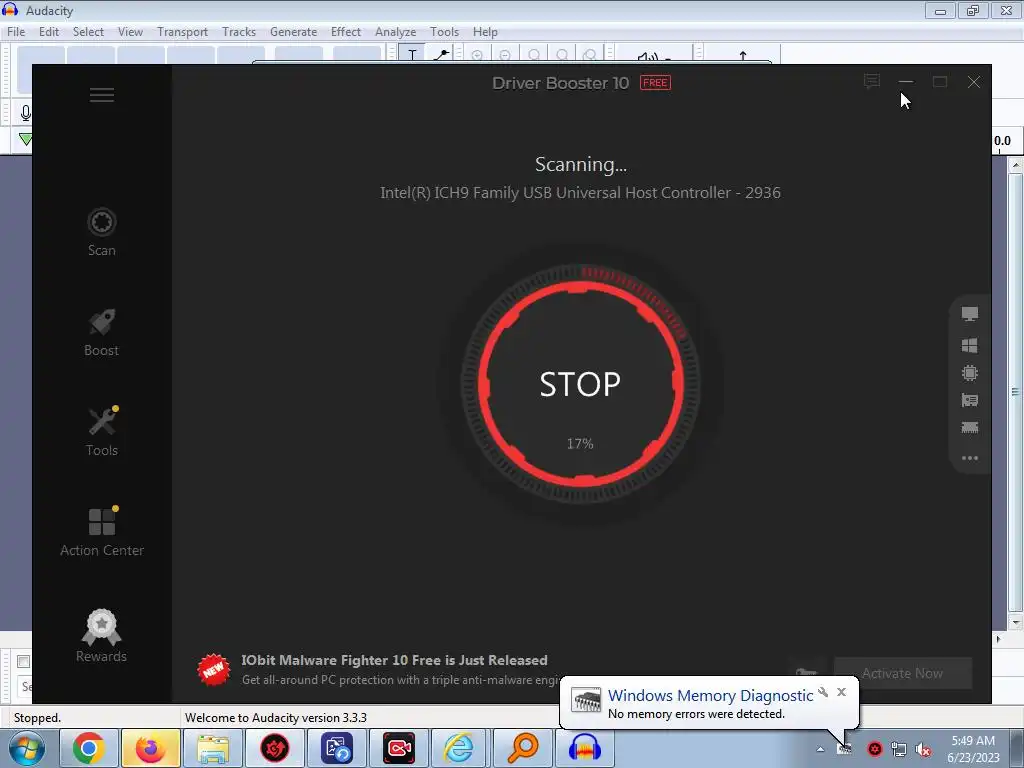Switch to Firefox in taskbar
Screen dimensions: 1024x768
click(150, 748)
